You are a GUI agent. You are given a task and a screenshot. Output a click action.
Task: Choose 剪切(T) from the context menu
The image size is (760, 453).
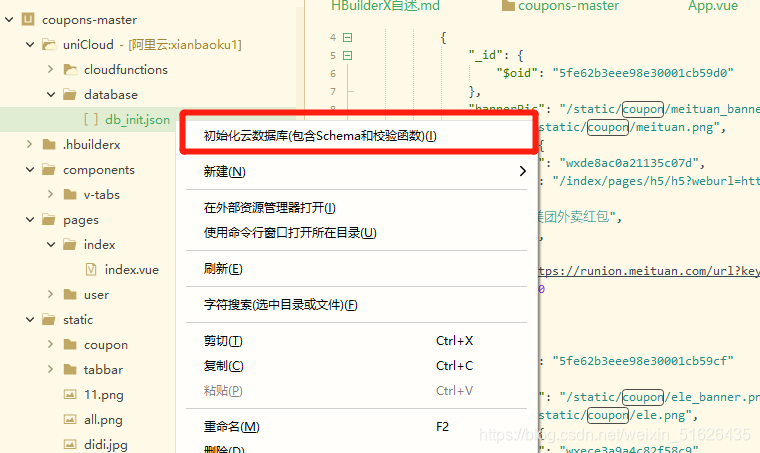click(357, 341)
